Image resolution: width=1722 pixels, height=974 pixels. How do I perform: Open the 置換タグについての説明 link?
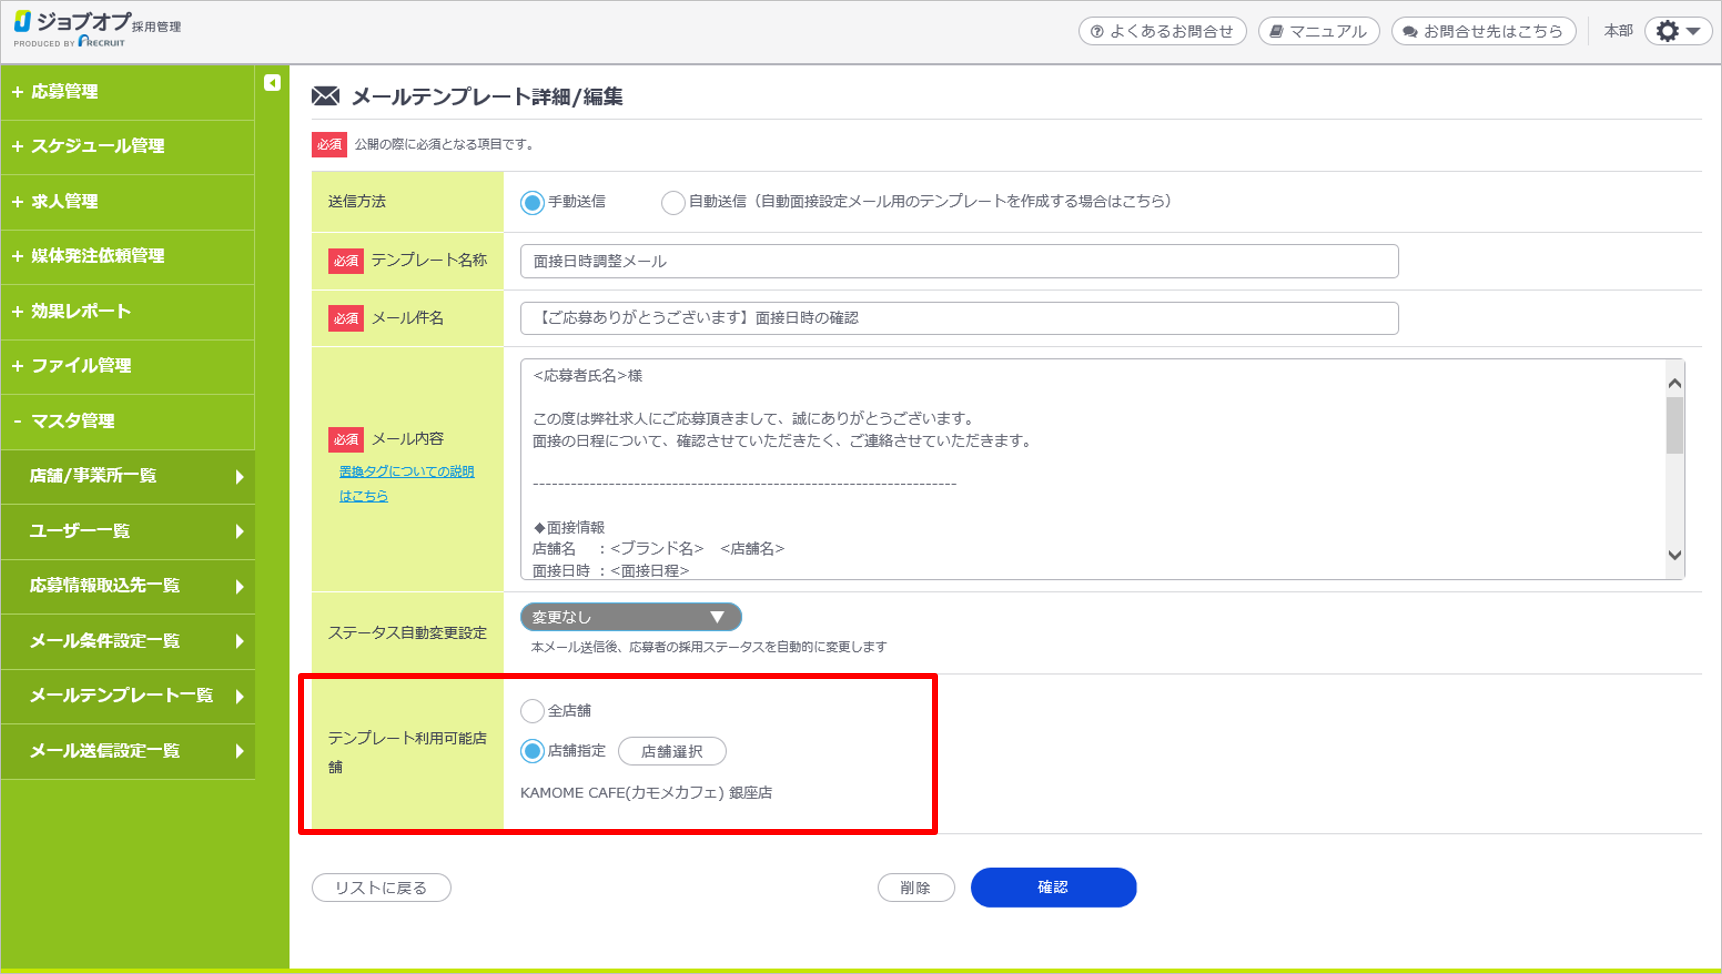pyautogui.click(x=406, y=472)
